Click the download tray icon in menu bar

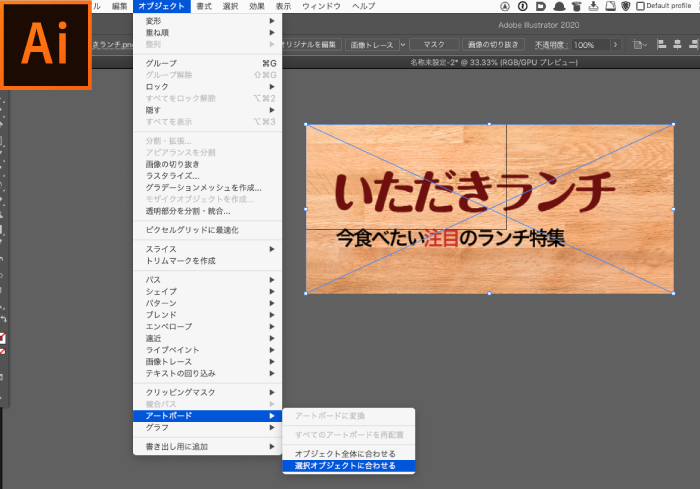594,6
